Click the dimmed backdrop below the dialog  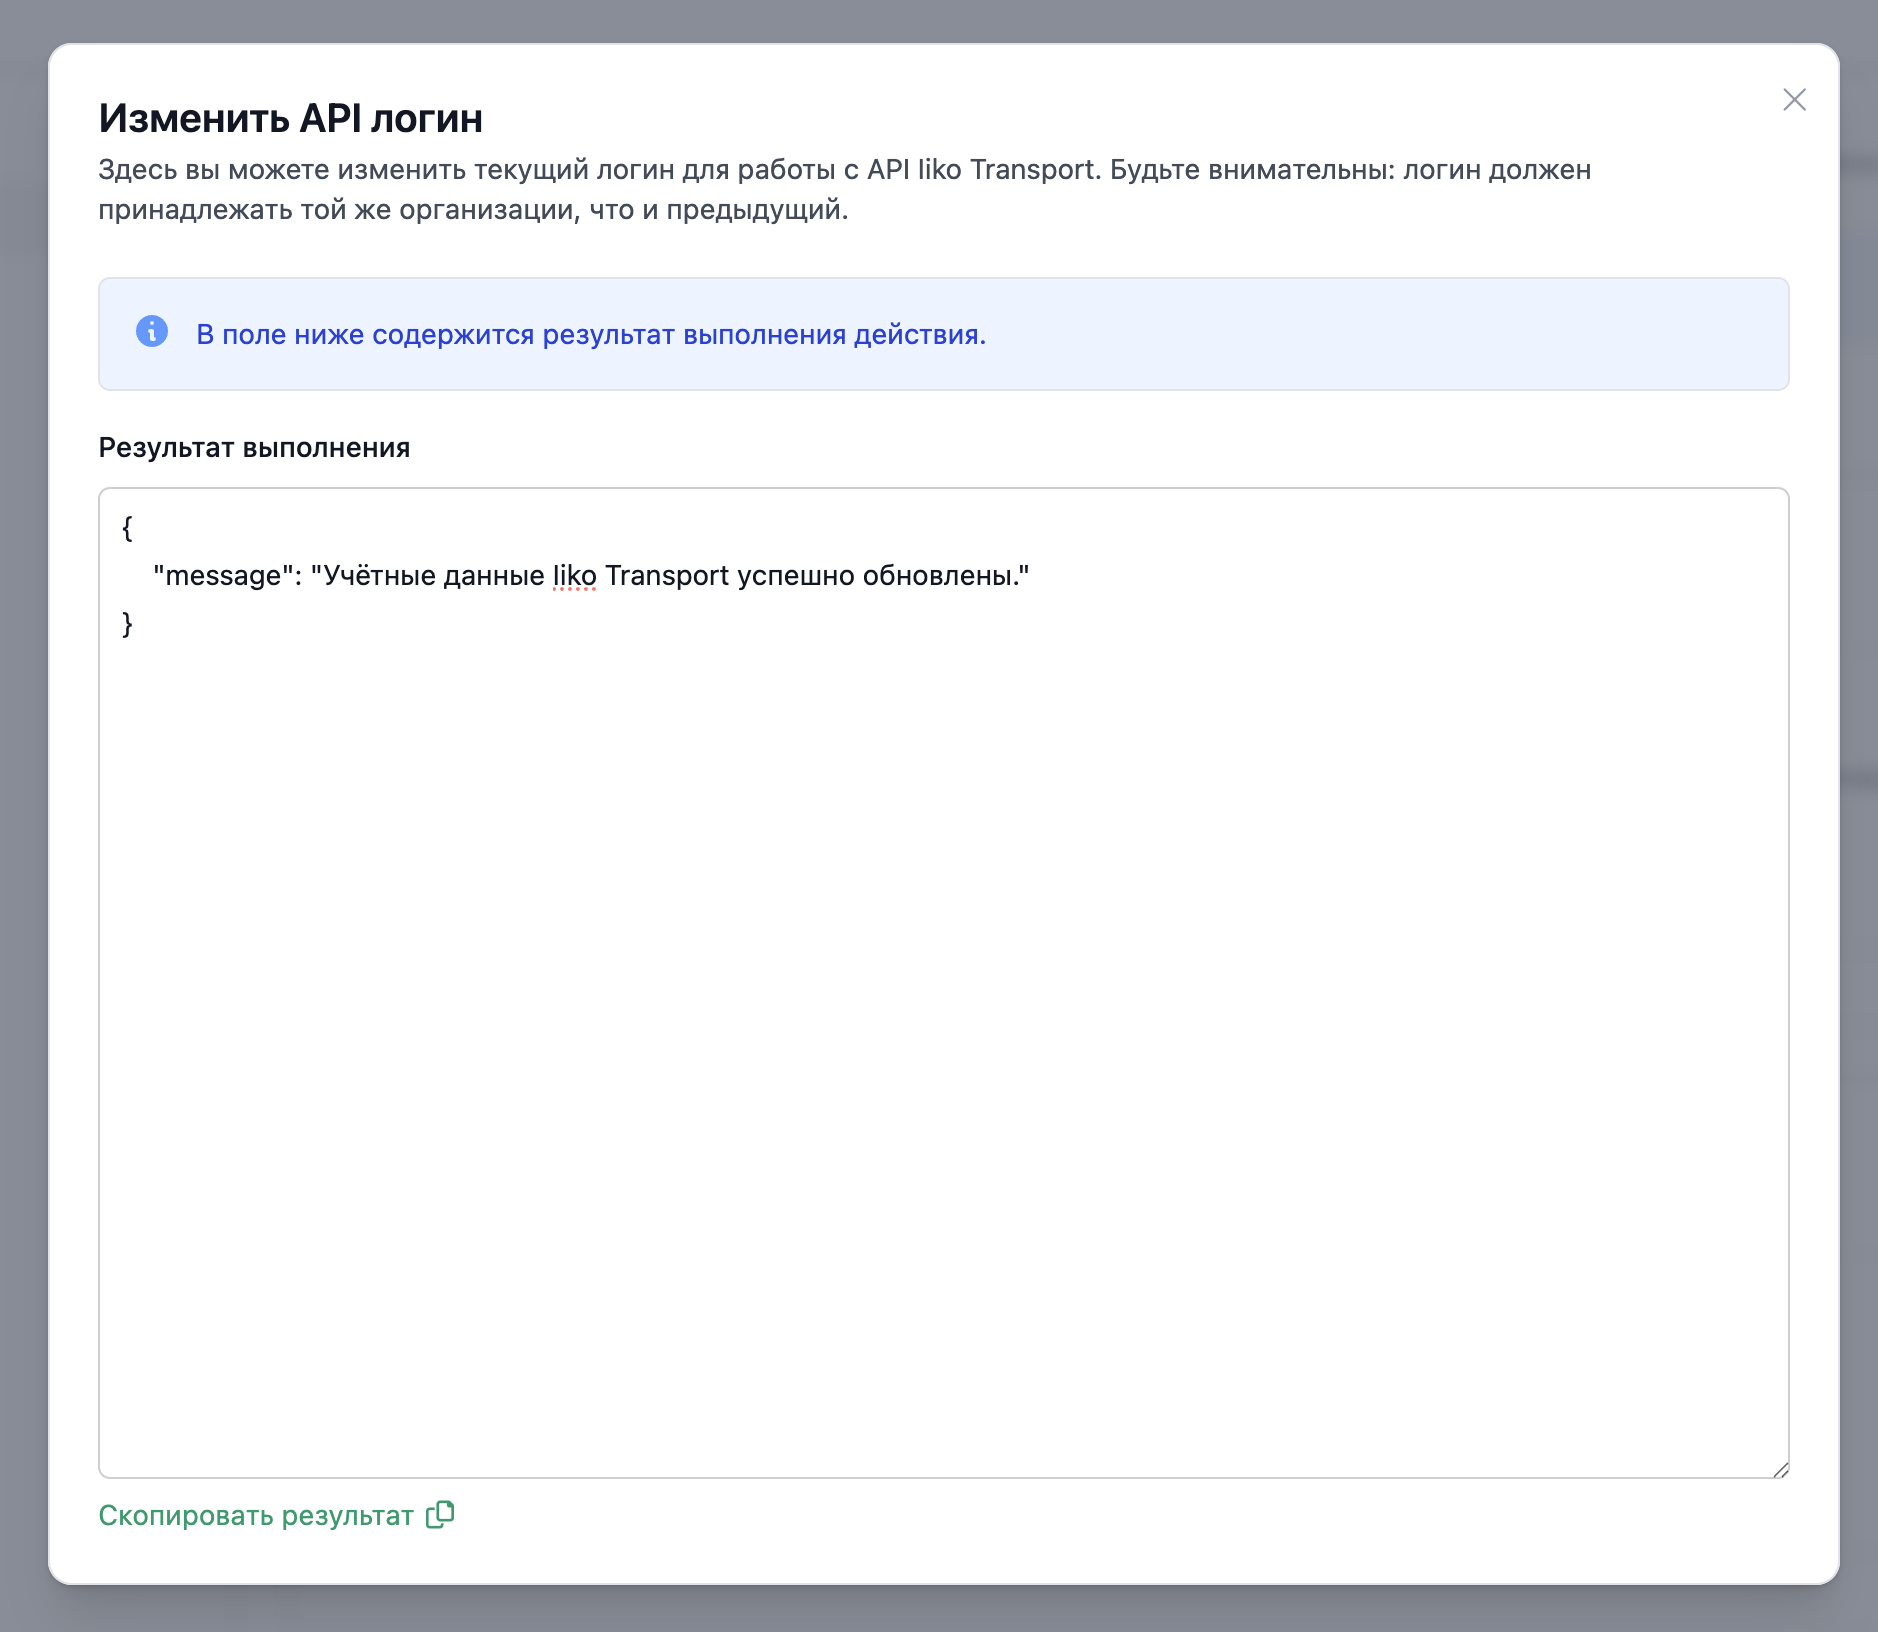[940, 1610]
